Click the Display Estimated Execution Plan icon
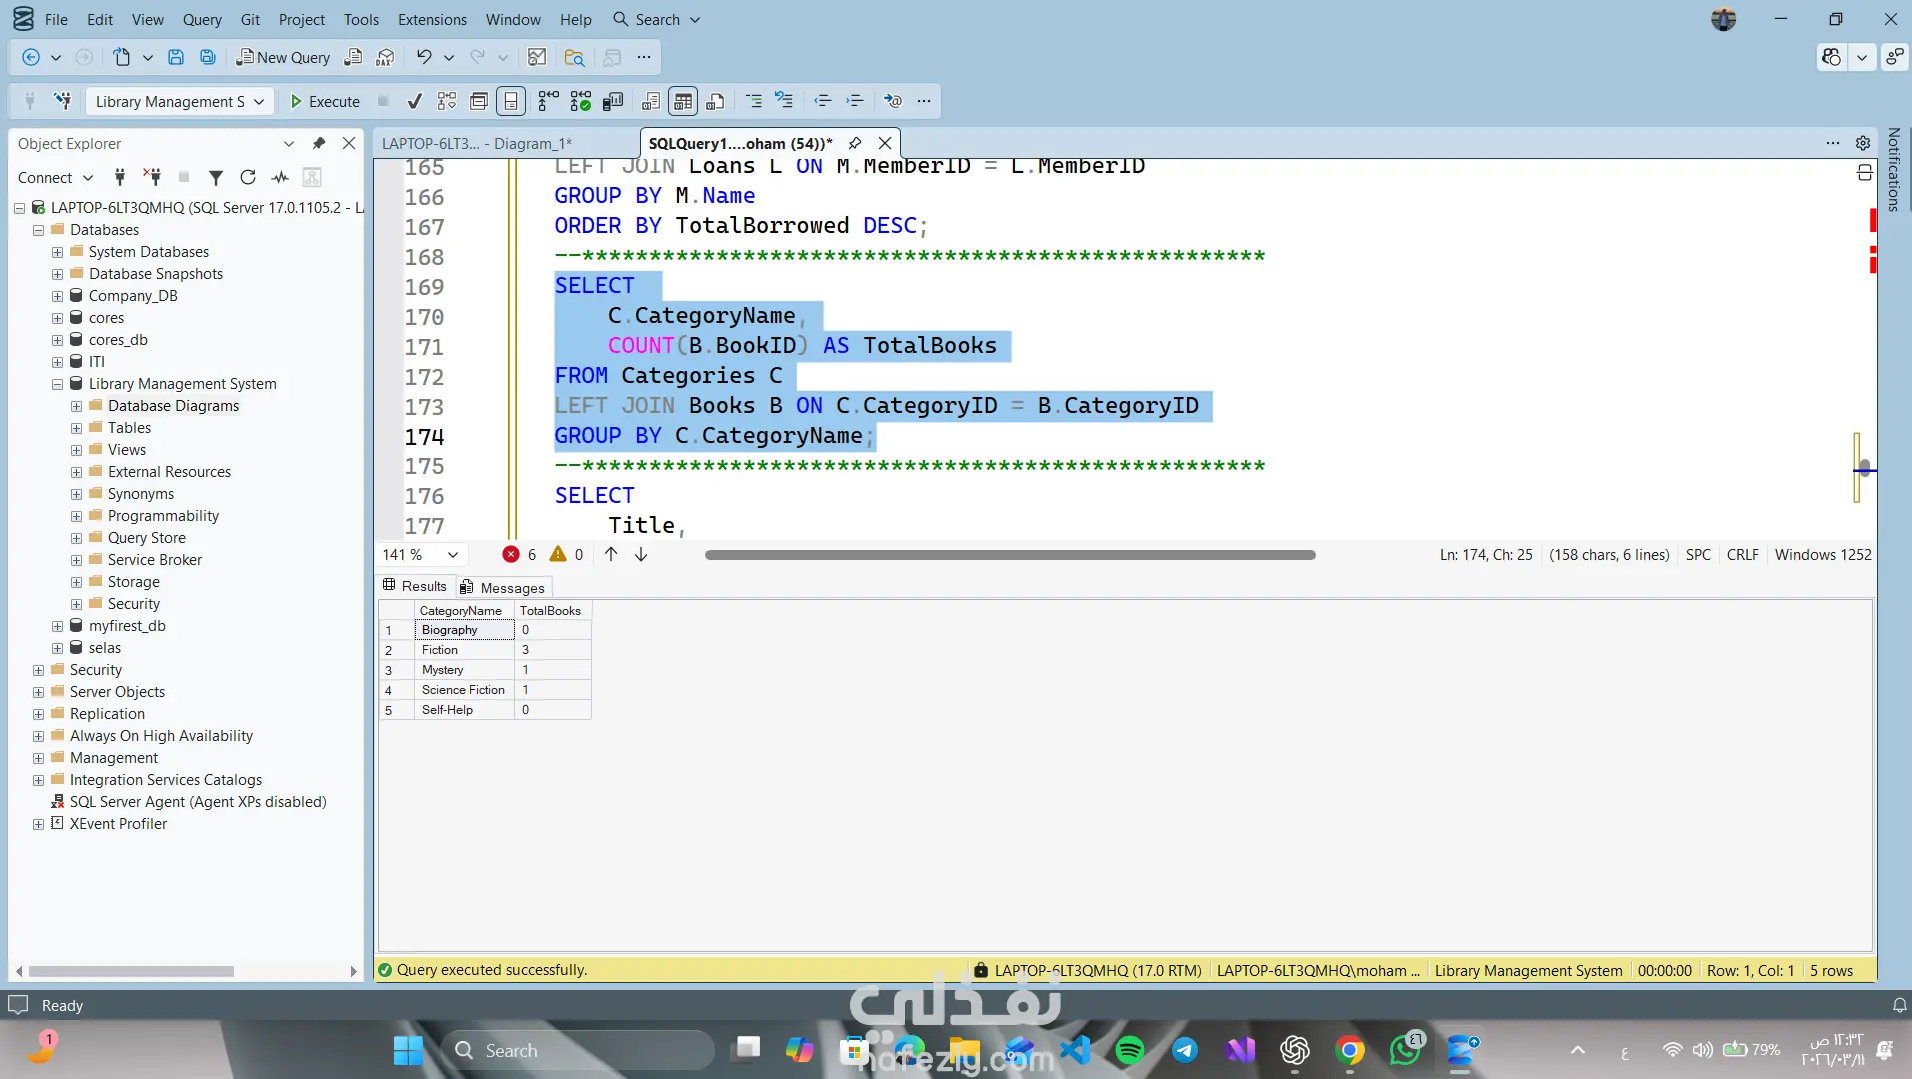 click(447, 101)
